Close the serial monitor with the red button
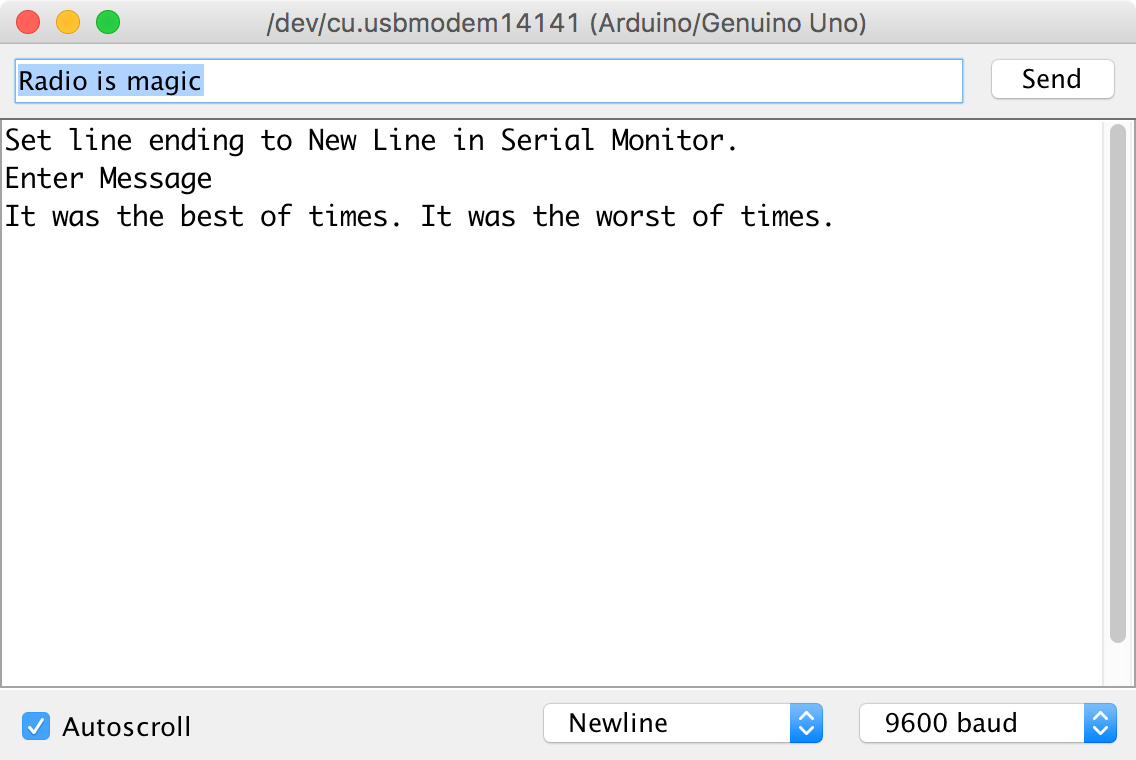The width and height of the screenshot is (1136, 760). 29,22
